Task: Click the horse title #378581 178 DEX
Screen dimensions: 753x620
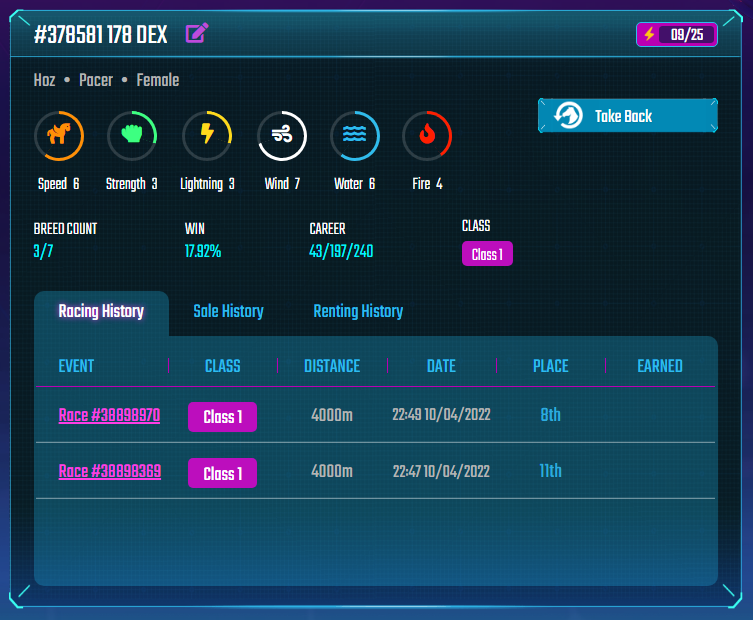Action: click(100, 35)
